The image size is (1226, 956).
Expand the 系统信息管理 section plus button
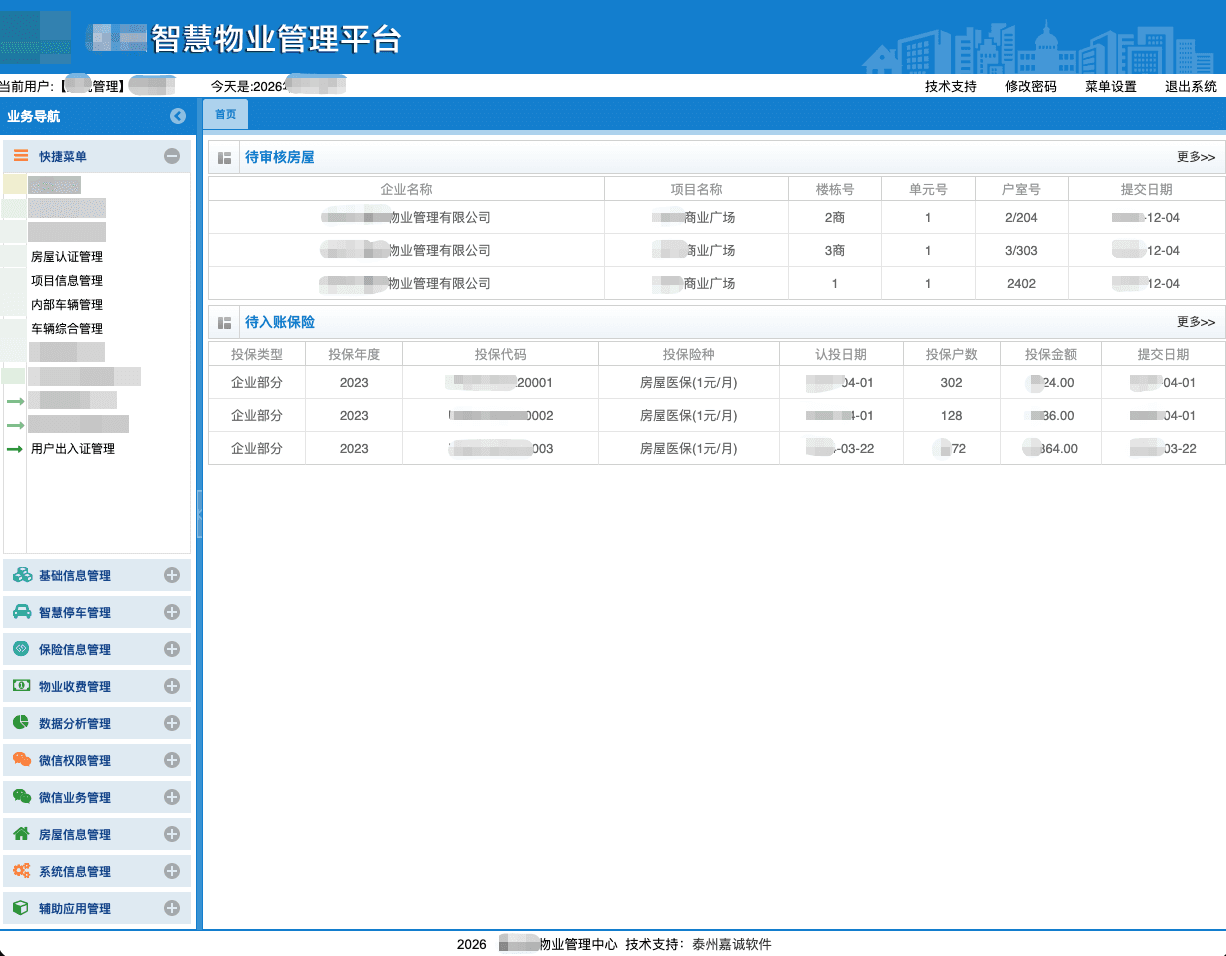(x=172, y=871)
